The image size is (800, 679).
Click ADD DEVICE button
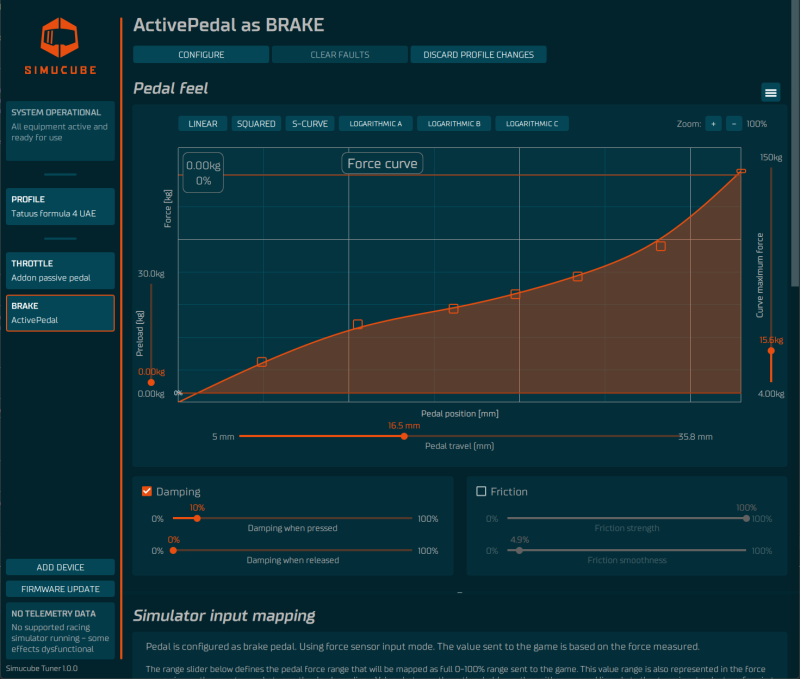point(60,567)
